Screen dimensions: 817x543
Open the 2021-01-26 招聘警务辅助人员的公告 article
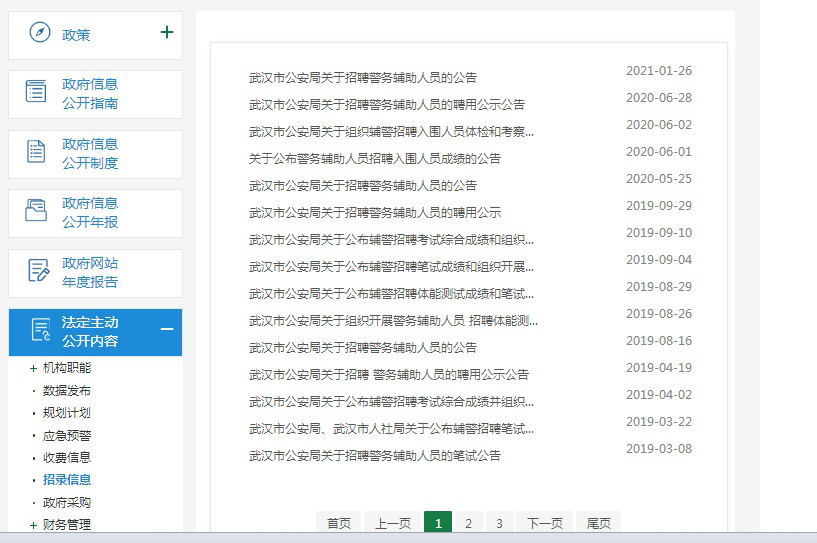coord(363,78)
